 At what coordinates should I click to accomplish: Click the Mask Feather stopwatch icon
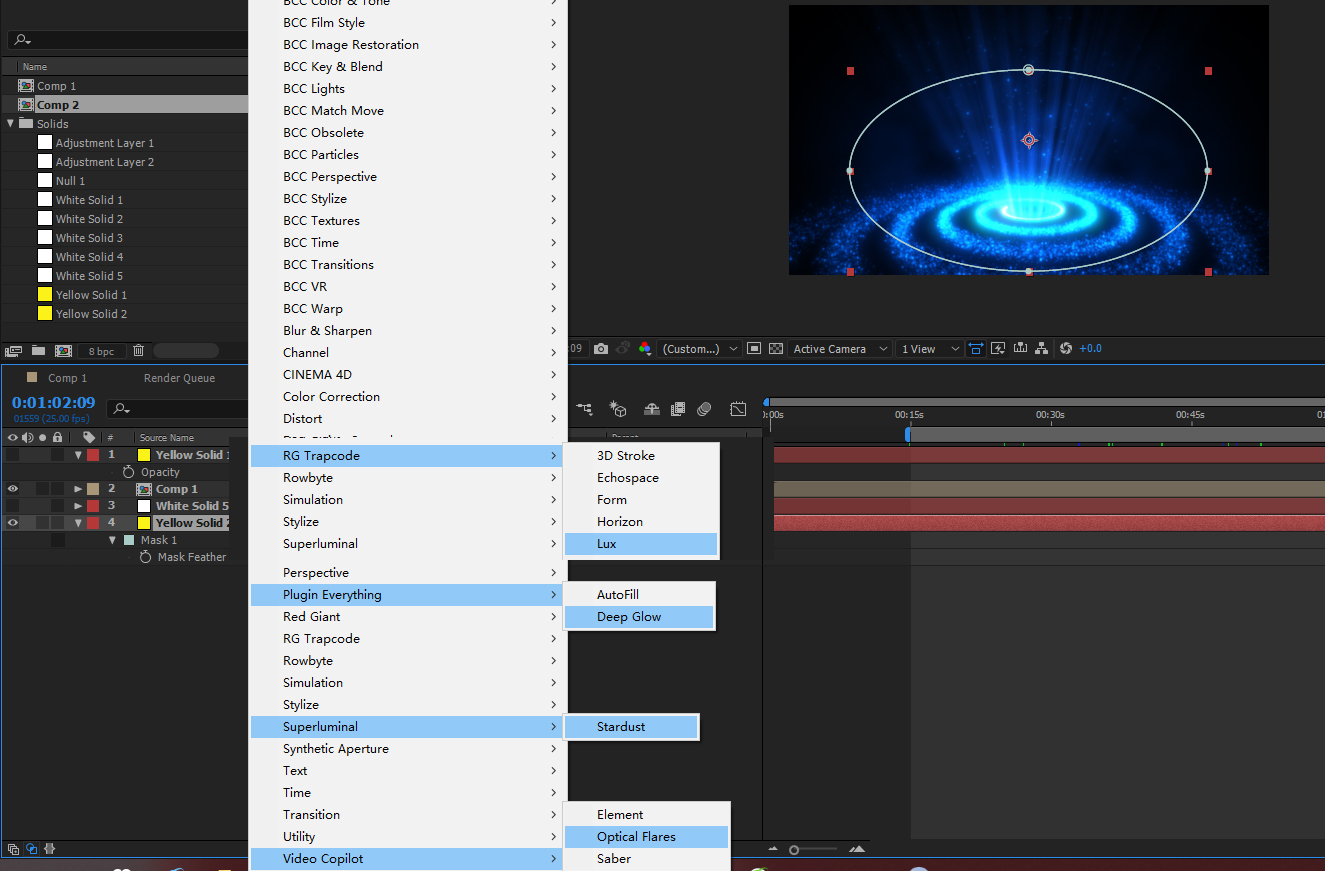coord(146,557)
